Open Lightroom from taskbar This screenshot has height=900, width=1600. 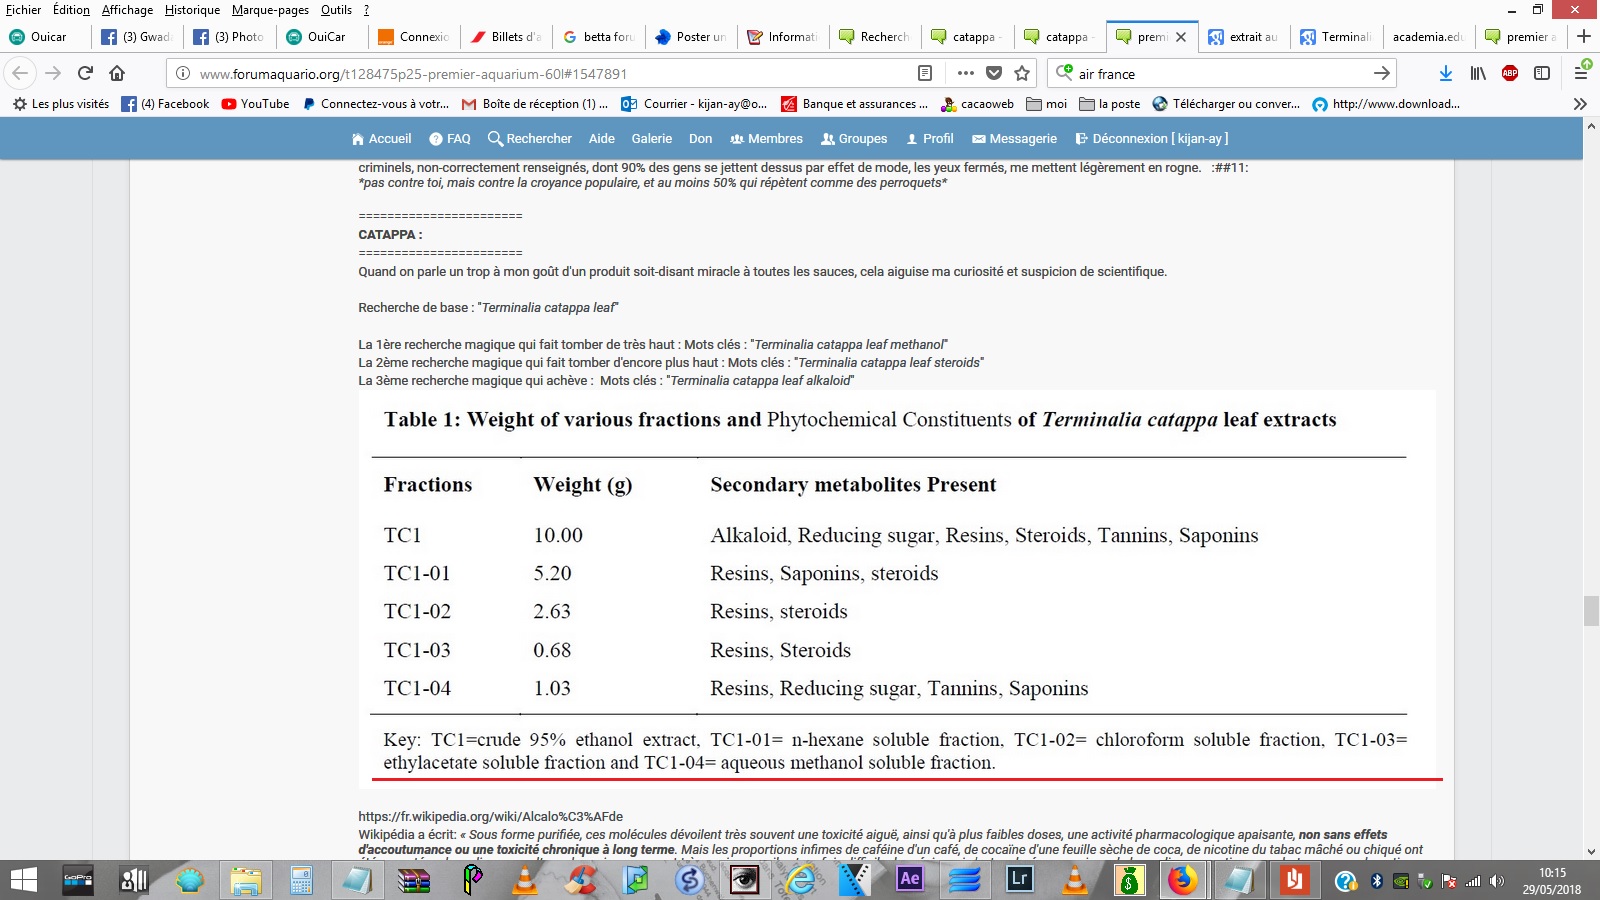(1019, 880)
